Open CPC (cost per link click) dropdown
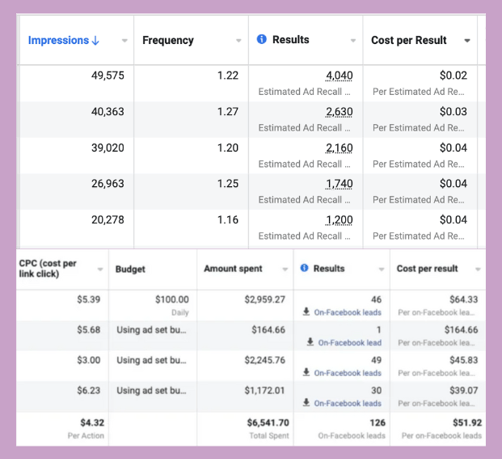This screenshot has width=502, height=459. point(100,269)
